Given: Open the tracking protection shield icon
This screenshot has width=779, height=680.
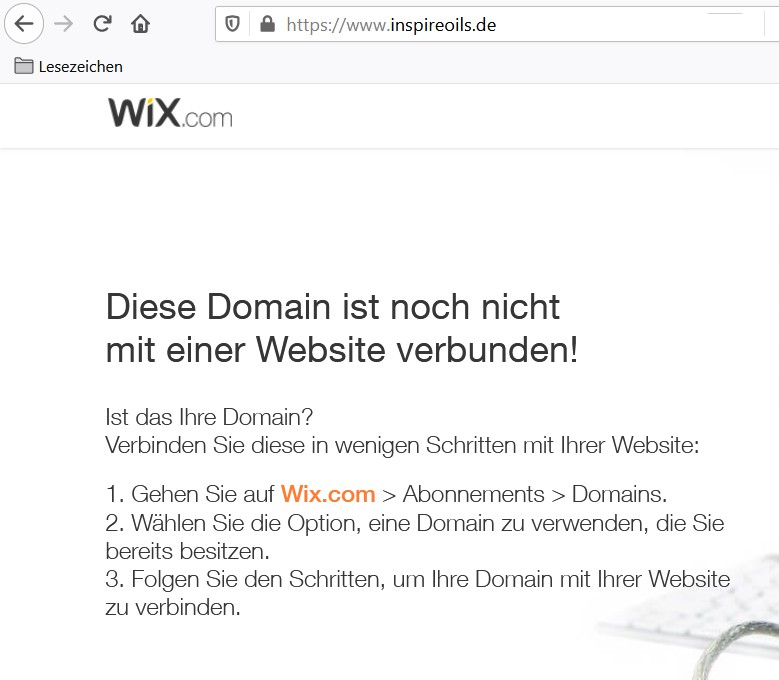Looking at the screenshot, I should coord(233,24).
